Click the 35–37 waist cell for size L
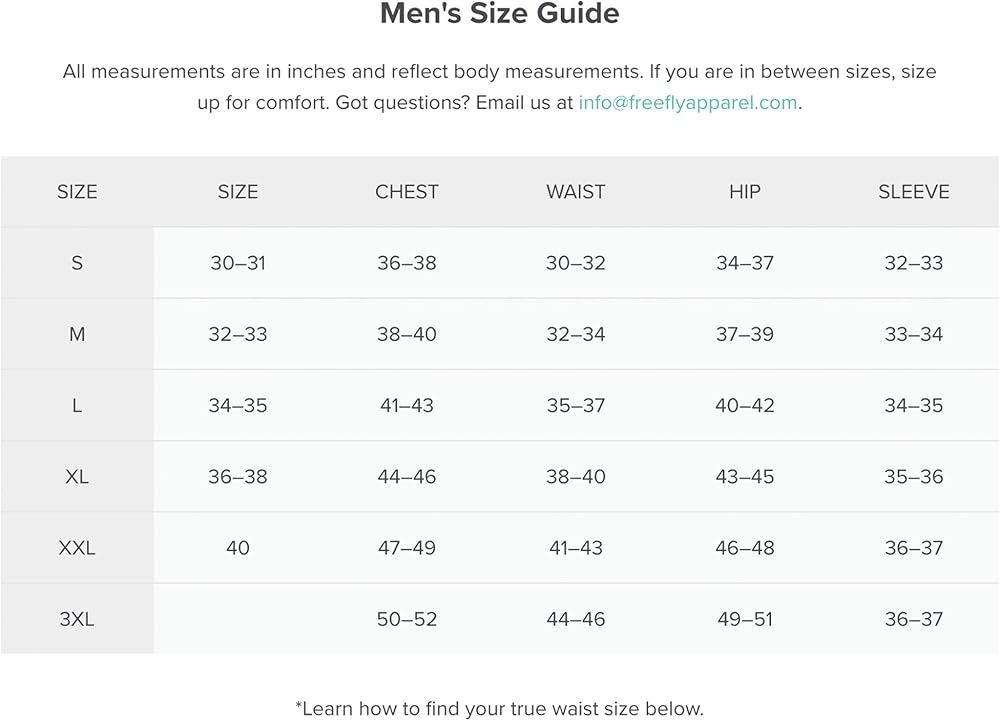 576,405
